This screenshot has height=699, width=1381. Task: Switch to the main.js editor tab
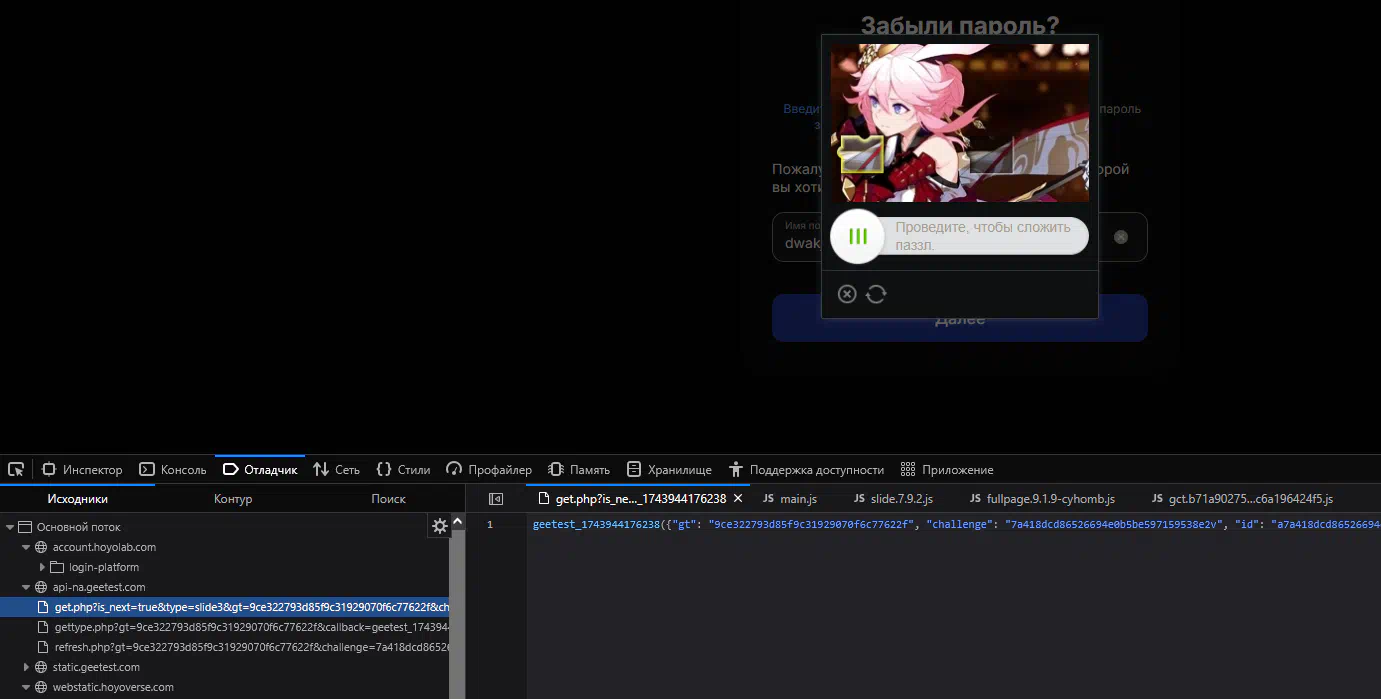(x=790, y=498)
